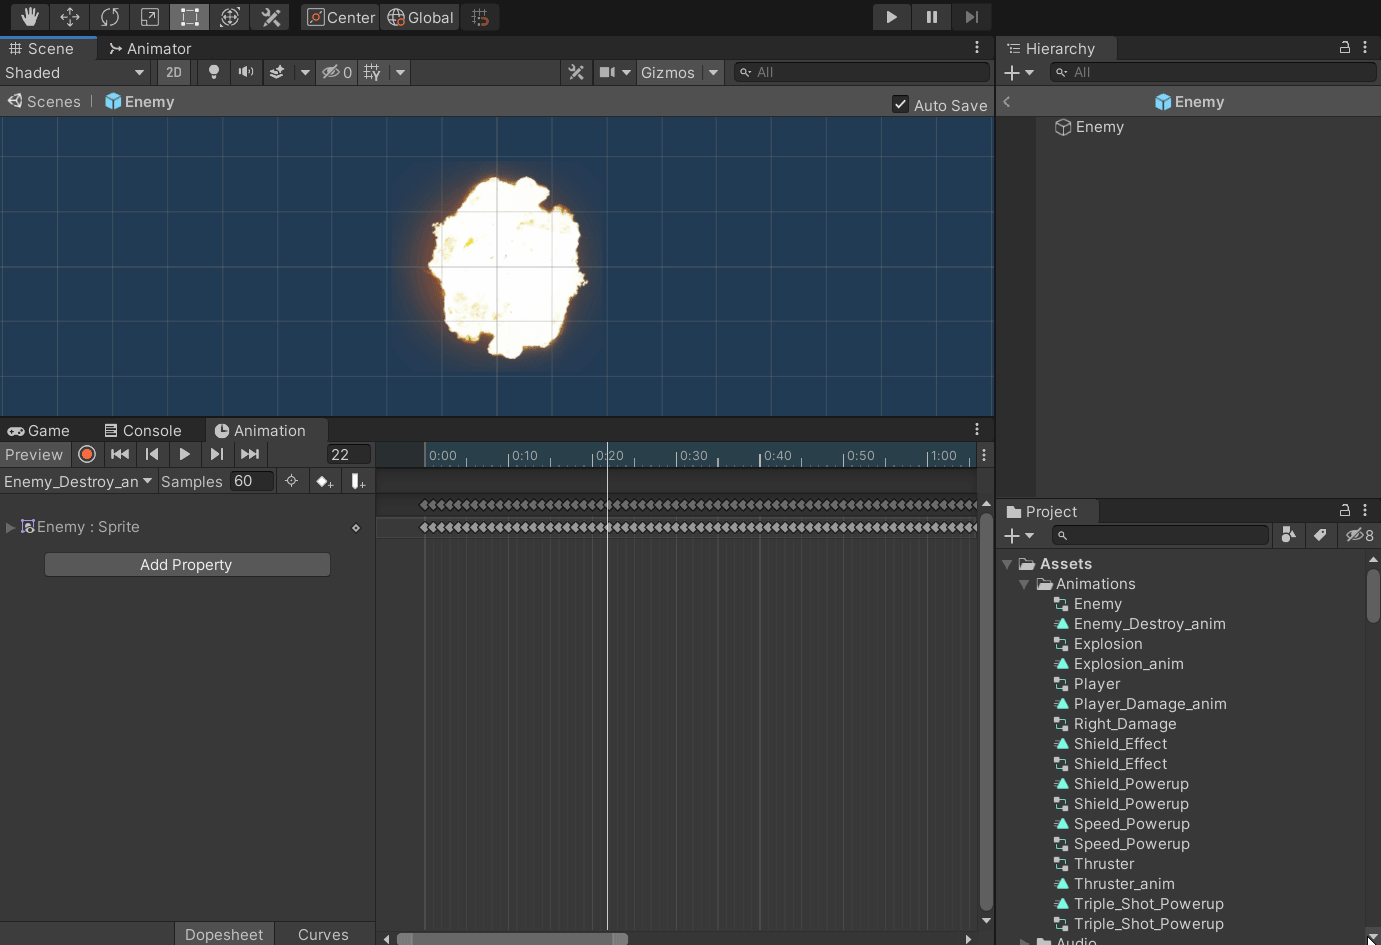Toggle scene lighting

click(213, 72)
